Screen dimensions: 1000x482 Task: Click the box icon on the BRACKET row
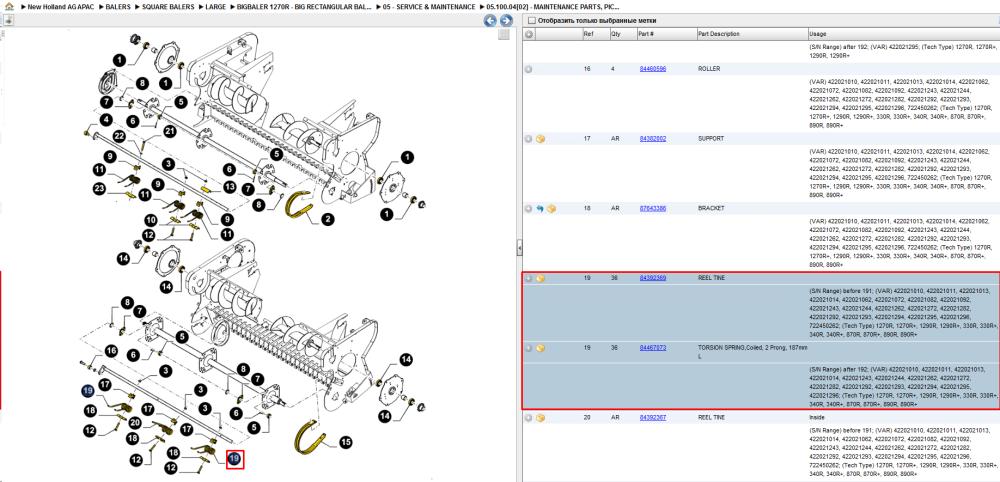click(x=552, y=208)
